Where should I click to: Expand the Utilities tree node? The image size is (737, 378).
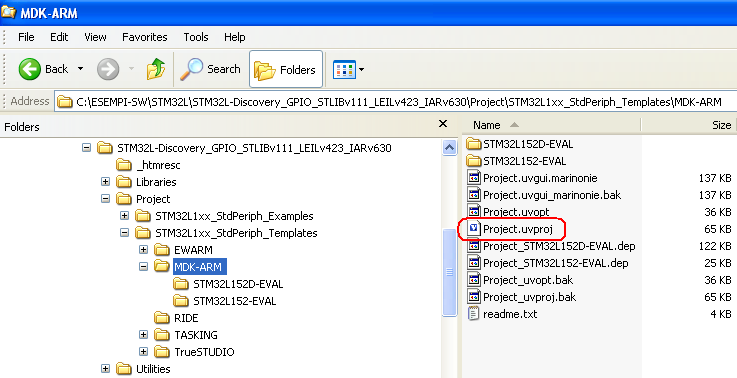pyautogui.click(x=105, y=369)
